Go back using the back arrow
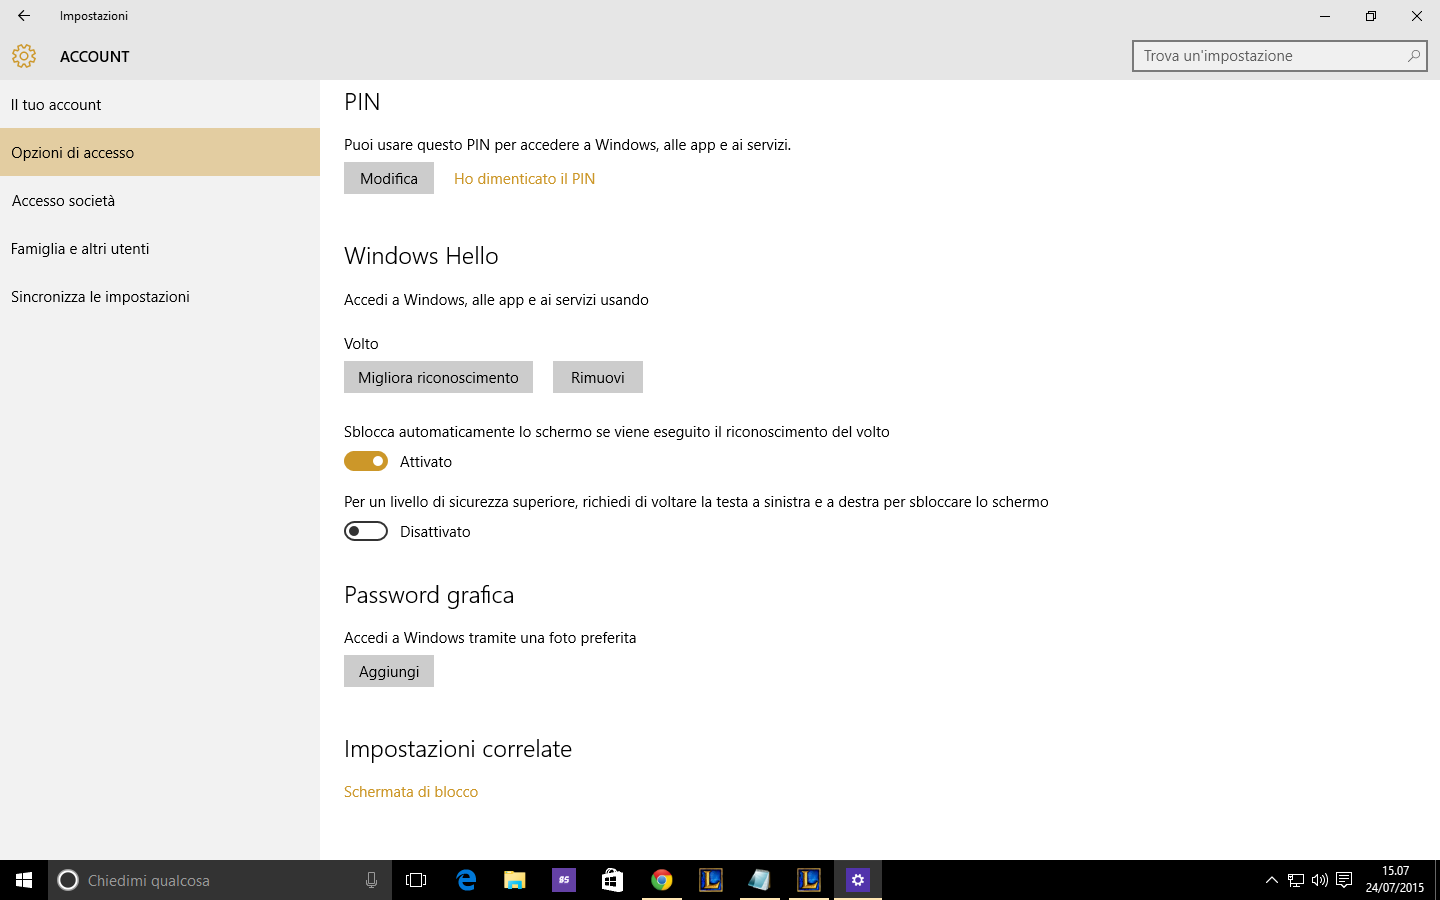1440x900 pixels. click(x=24, y=16)
